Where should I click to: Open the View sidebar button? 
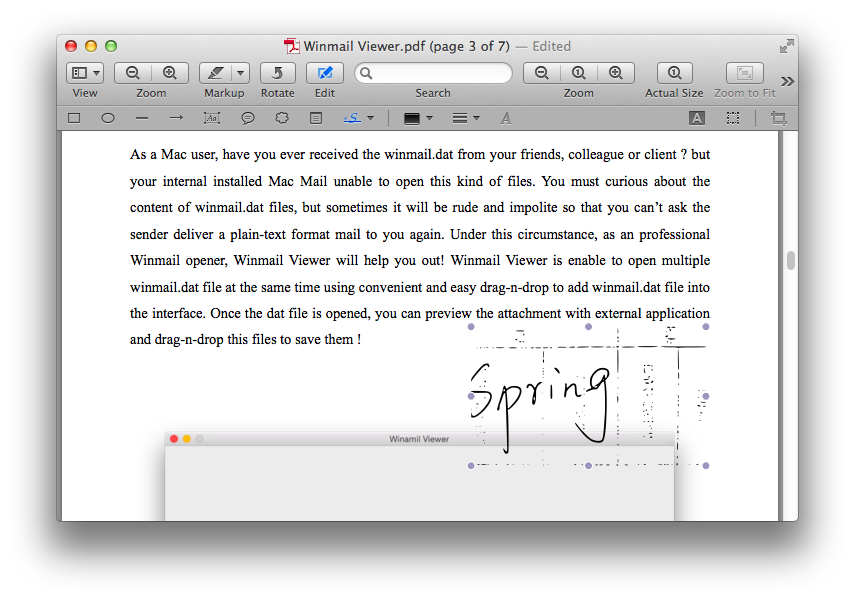[x=80, y=73]
